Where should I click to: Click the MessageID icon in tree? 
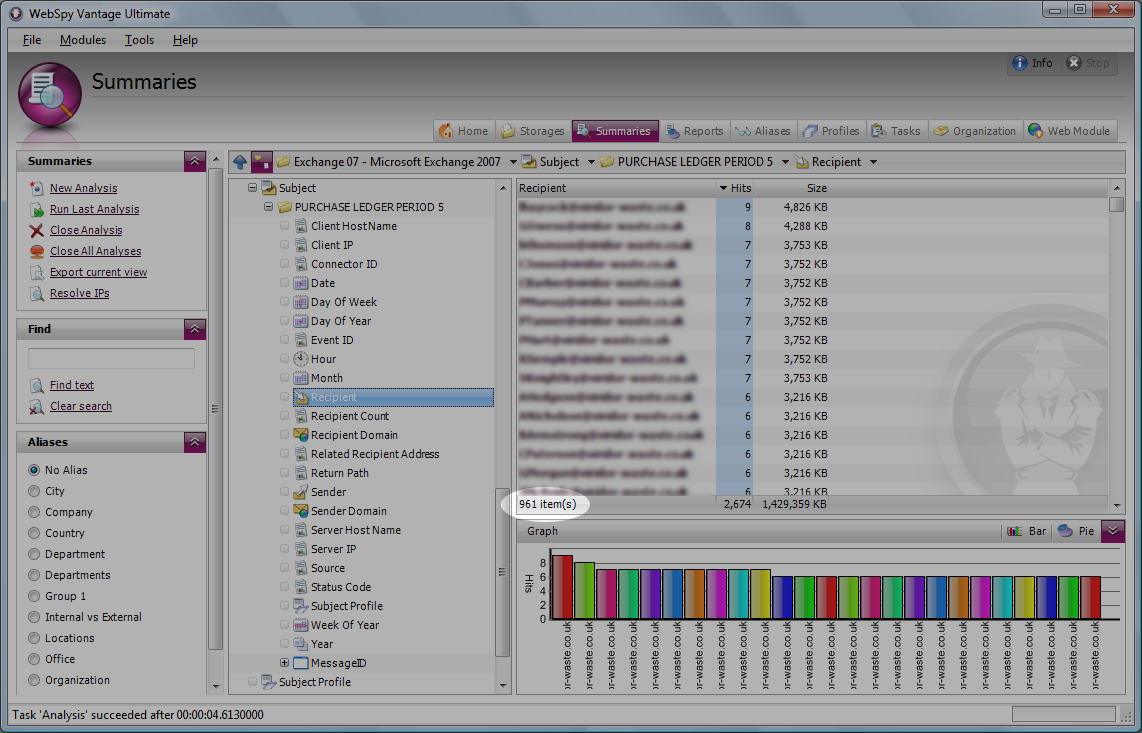tap(301, 663)
